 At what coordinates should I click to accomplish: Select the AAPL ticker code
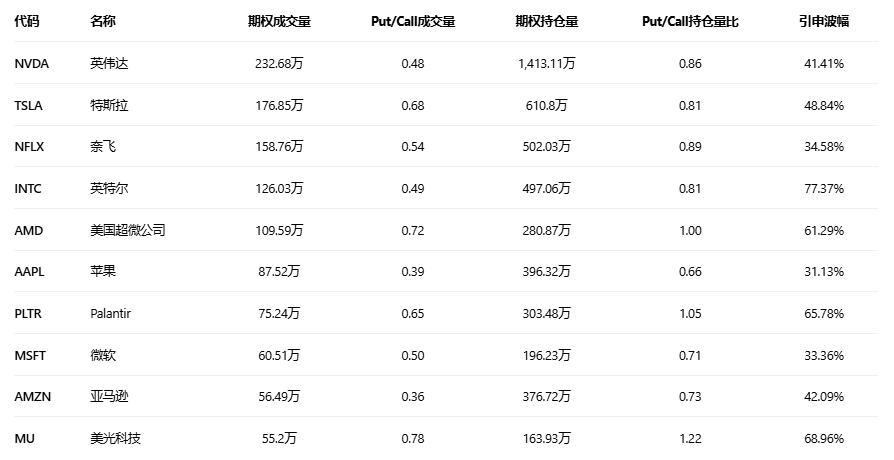30,272
